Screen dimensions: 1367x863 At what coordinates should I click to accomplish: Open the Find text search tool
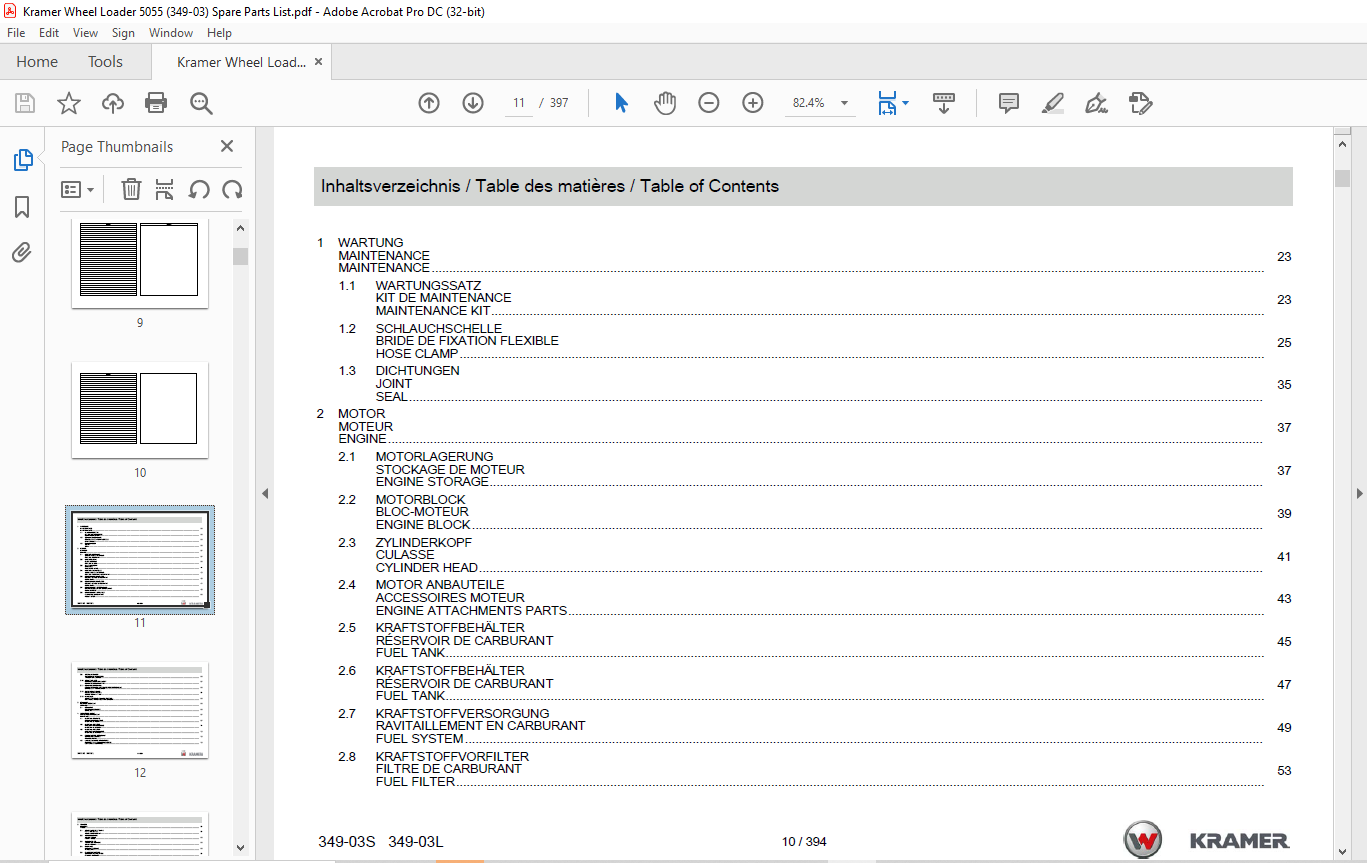click(201, 103)
